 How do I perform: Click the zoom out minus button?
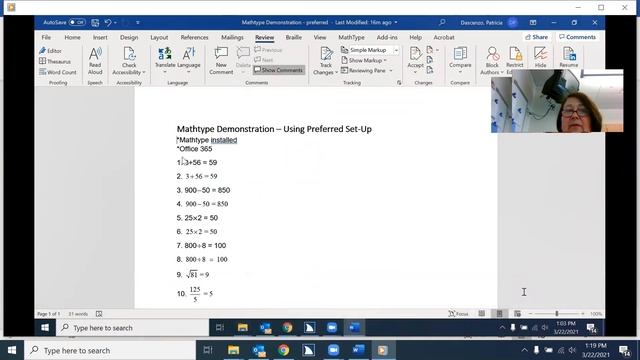[x=530, y=313]
